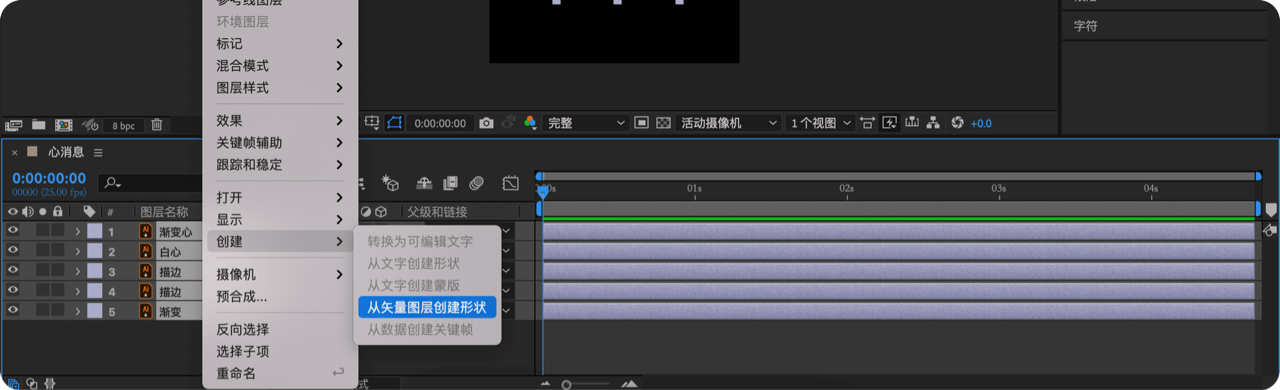Open the 心消息 panel menu icon
Screen dimensions: 1280x390
[98, 152]
